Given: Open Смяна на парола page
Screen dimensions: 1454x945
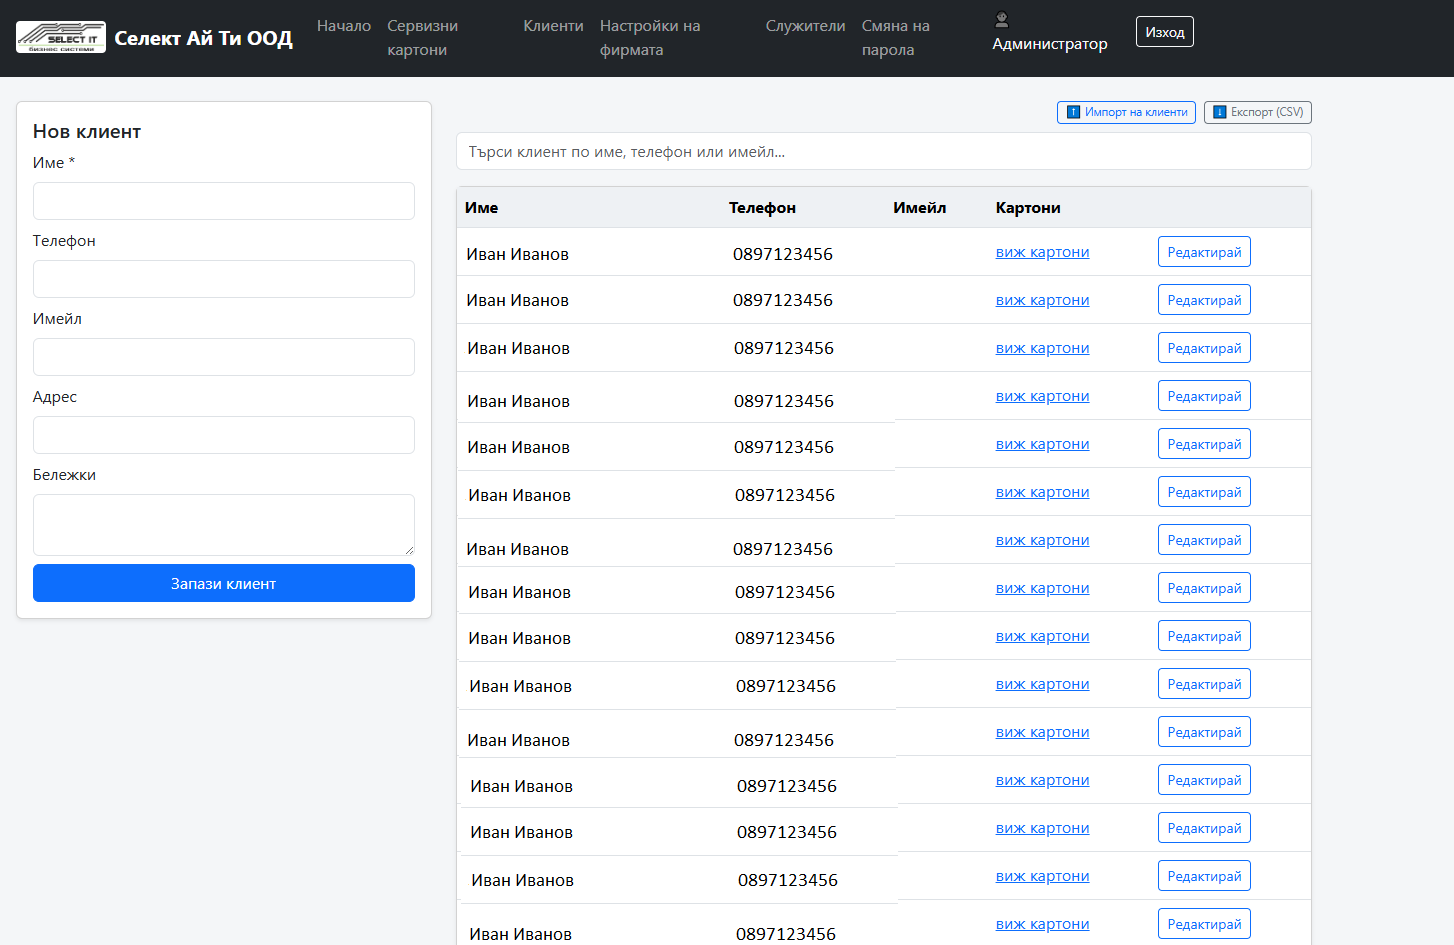Looking at the screenshot, I should click(x=896, y=38).
